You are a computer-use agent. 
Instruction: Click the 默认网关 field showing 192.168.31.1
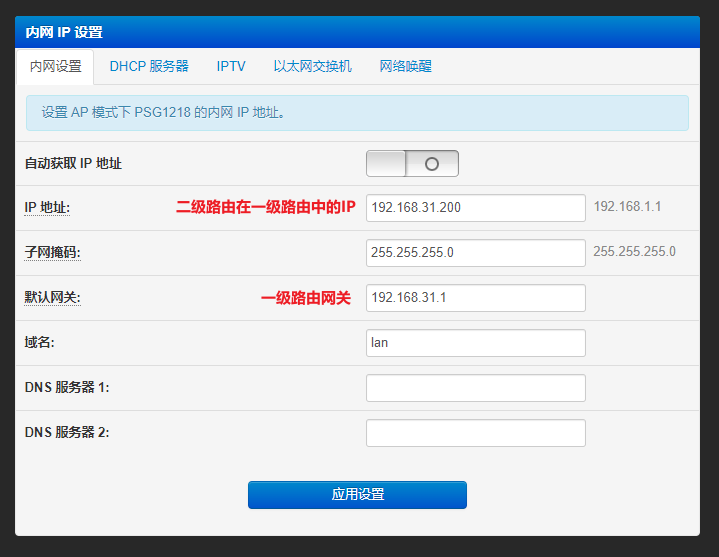pos(475,298)
